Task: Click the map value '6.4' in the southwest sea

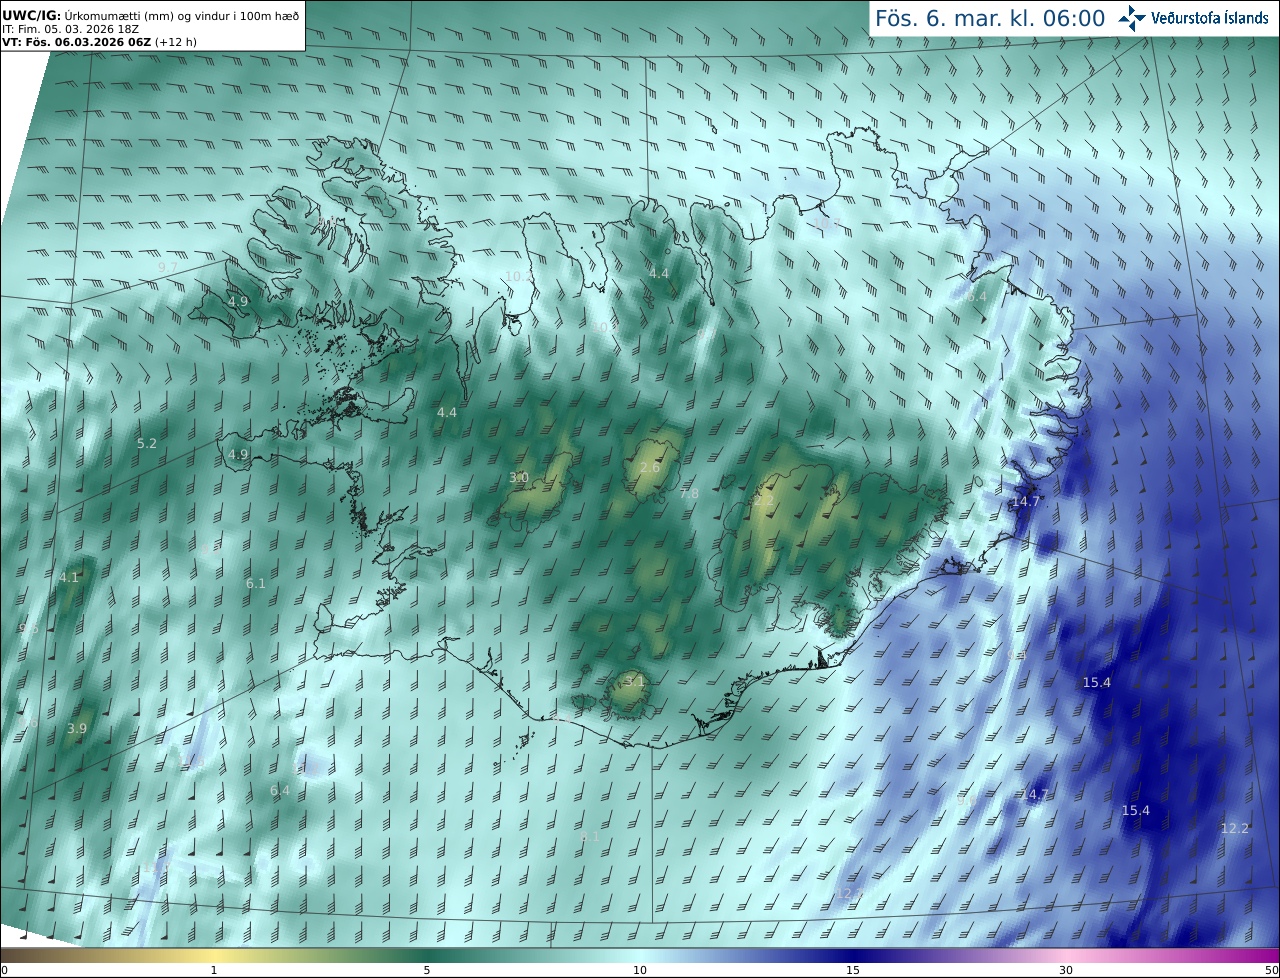Action: 280,790
